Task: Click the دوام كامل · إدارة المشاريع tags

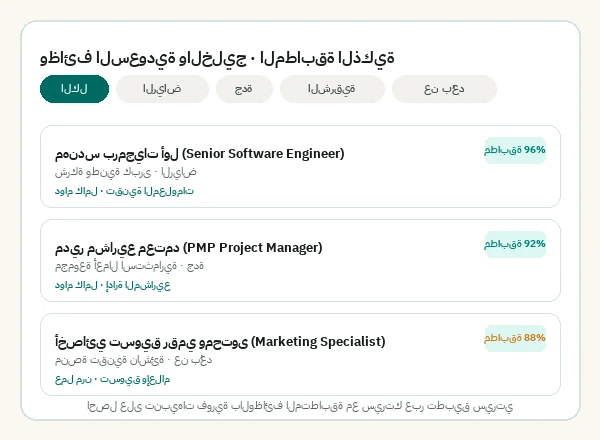Action: click(x=112, y=285)
